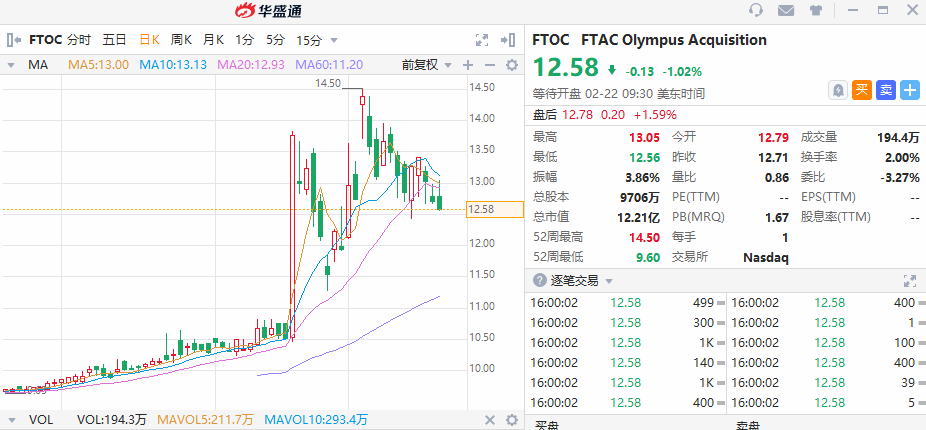
Task: Click the 52周最低 value 9.60
Action: 647,257
